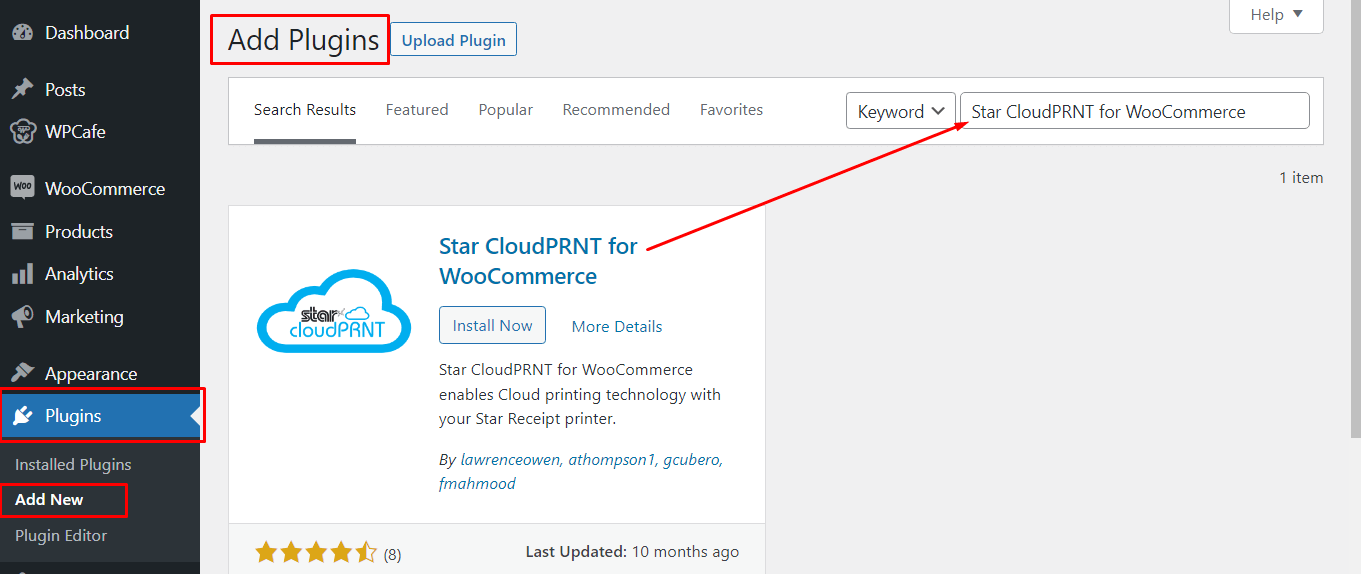Click the Posts pushpin icon
Viewport: 1361px width, 574px height.
(x=22, y=90)
